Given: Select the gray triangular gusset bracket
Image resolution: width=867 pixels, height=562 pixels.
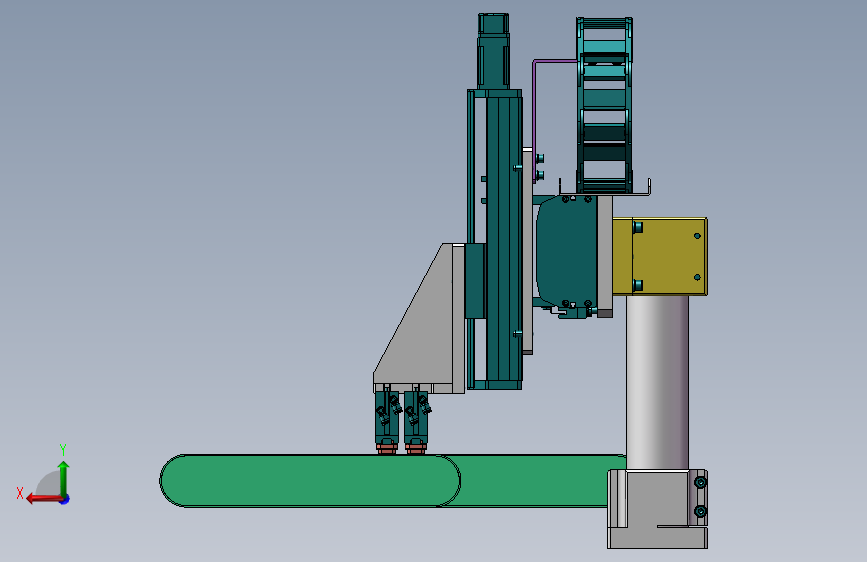Looking at the screenshot, I should 419,319.
